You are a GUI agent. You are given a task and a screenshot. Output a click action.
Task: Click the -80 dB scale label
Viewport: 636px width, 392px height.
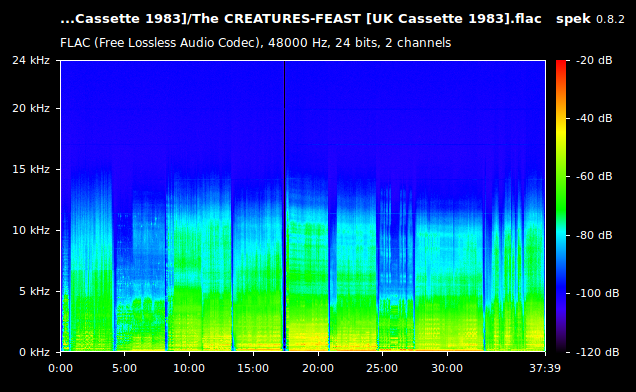tap(594, 235)
